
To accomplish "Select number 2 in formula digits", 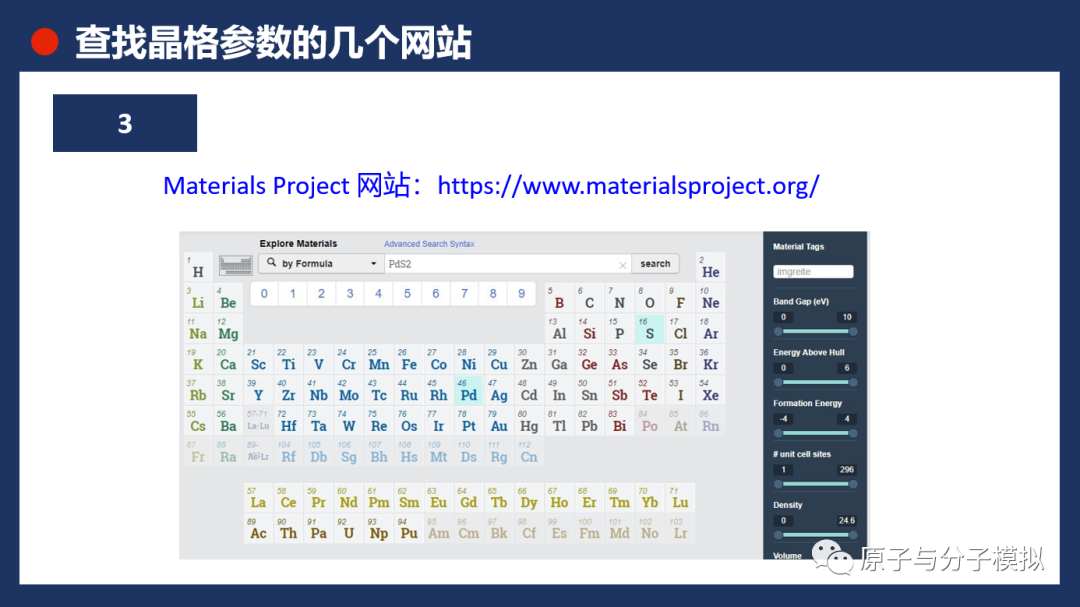I will pyautogui.click(x=321, y=294).
